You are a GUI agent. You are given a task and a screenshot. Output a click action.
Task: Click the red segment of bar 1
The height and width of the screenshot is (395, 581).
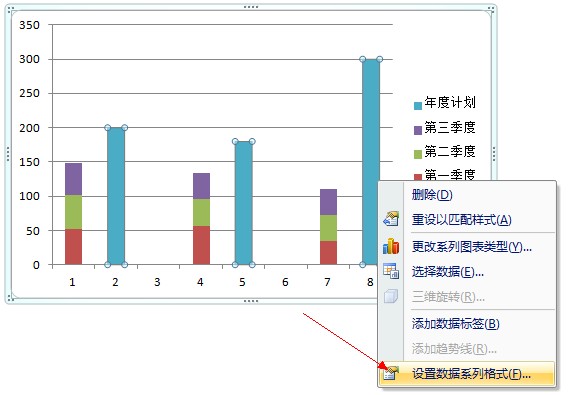tap(73, 247)
